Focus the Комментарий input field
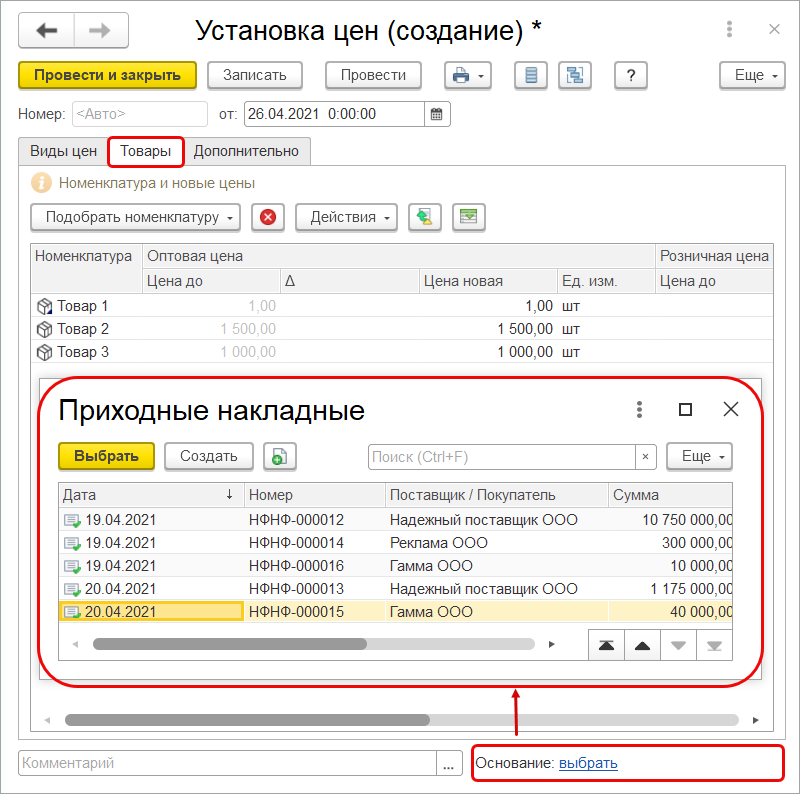Image resolution: width=800 pixels, height=794 pixels. click(x=228, y=763)
